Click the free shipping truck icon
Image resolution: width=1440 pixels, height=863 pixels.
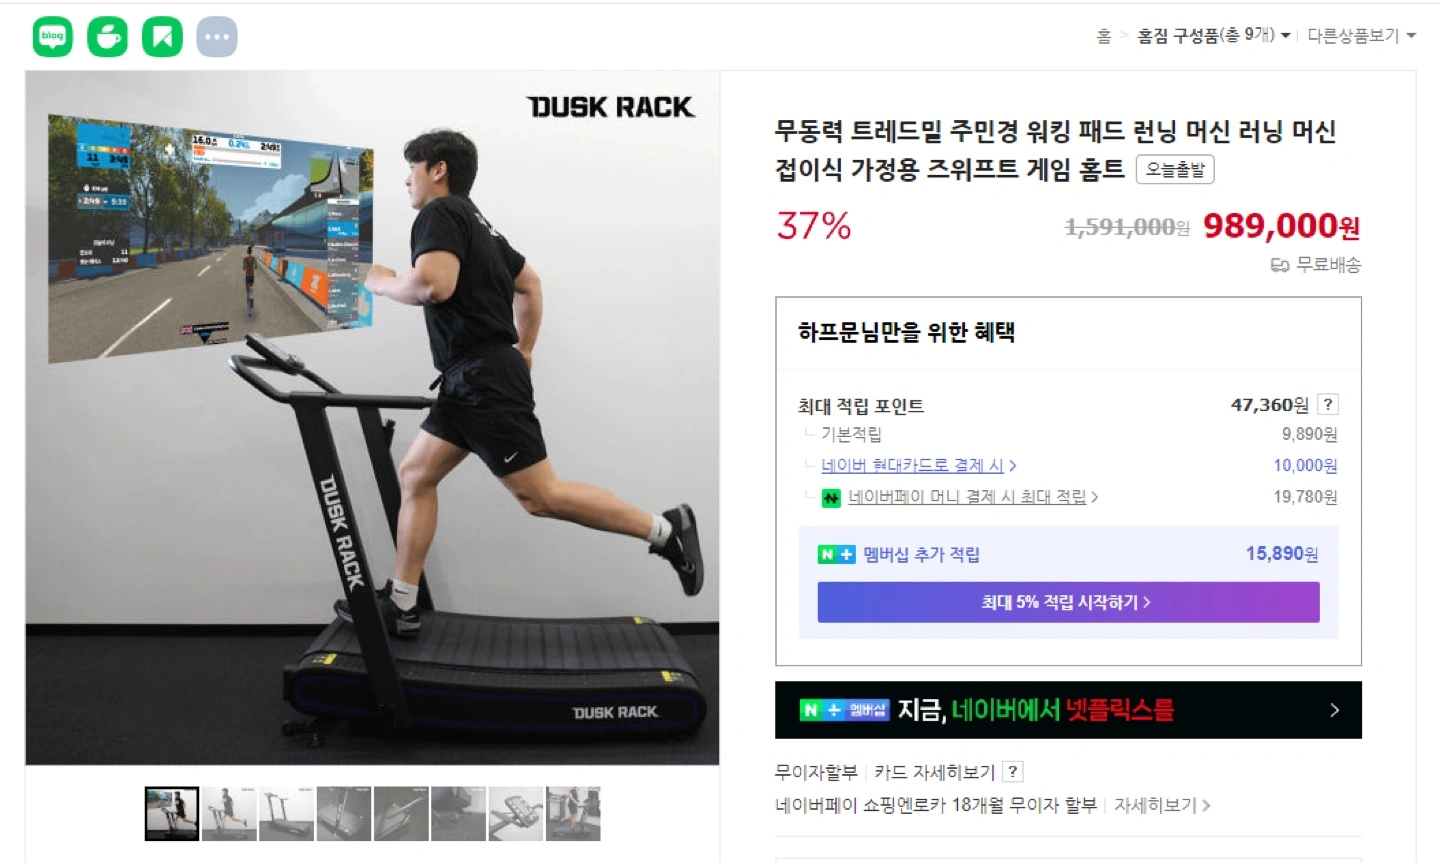(1279, 265)
